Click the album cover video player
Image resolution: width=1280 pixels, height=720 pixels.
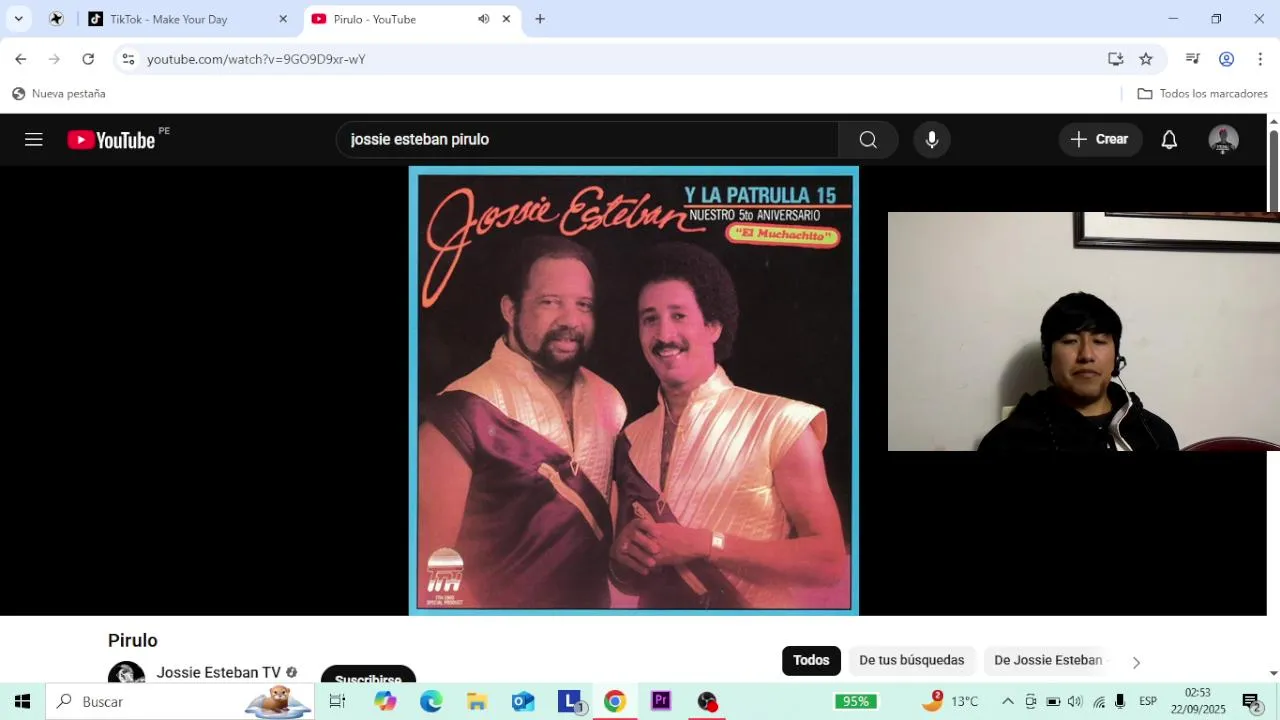[x=634, y=391]
